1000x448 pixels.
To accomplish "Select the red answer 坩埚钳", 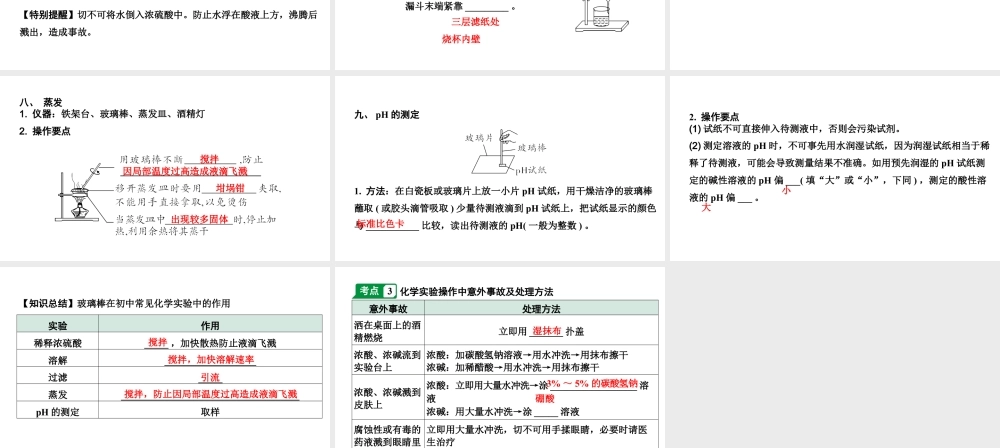I will tap(230, 188).
